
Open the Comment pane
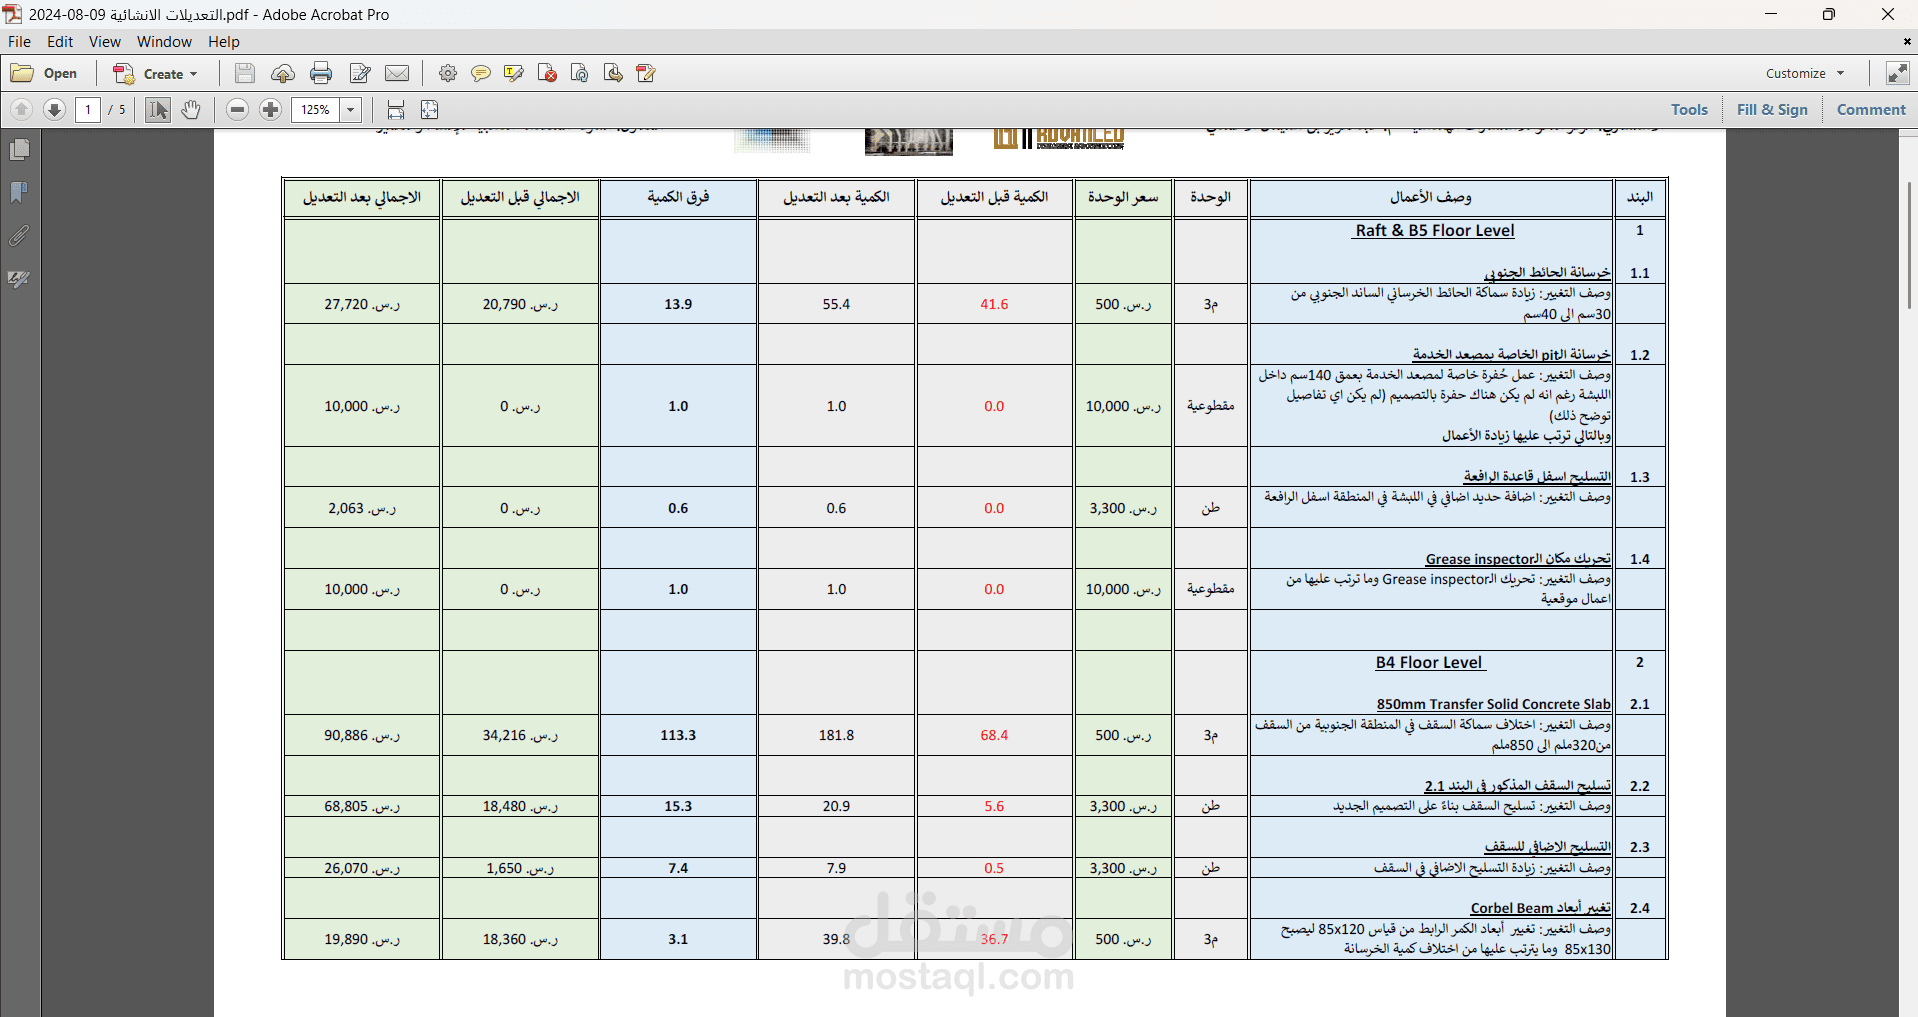point(1871,110)
